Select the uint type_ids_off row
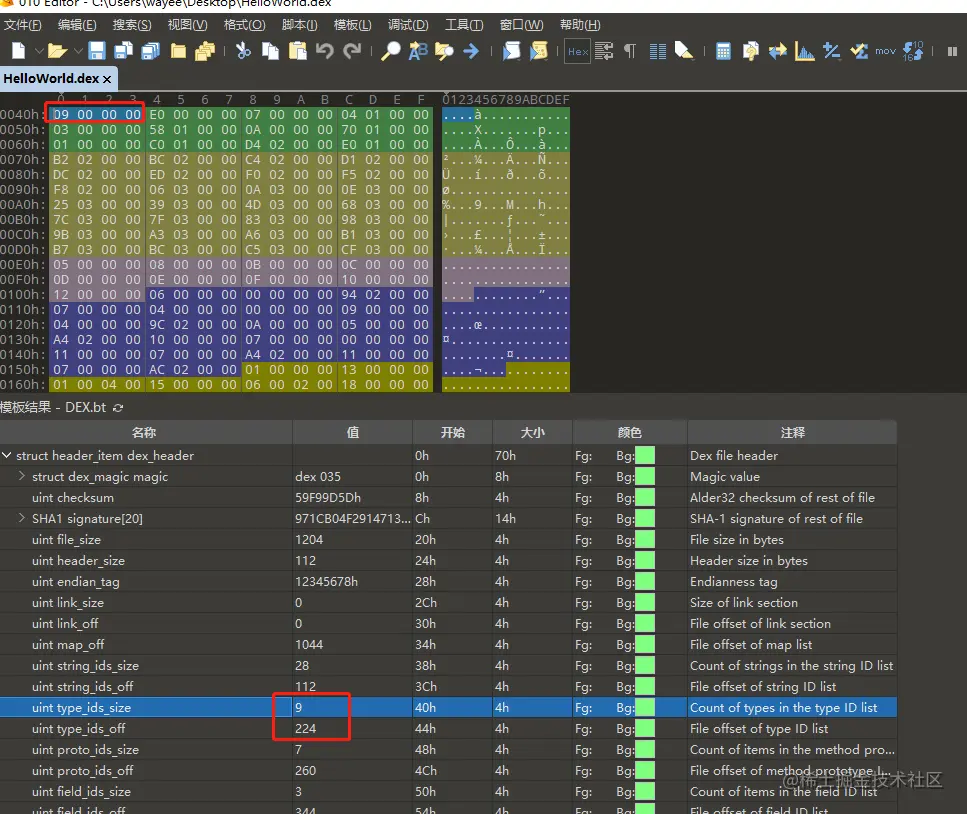 448,728
